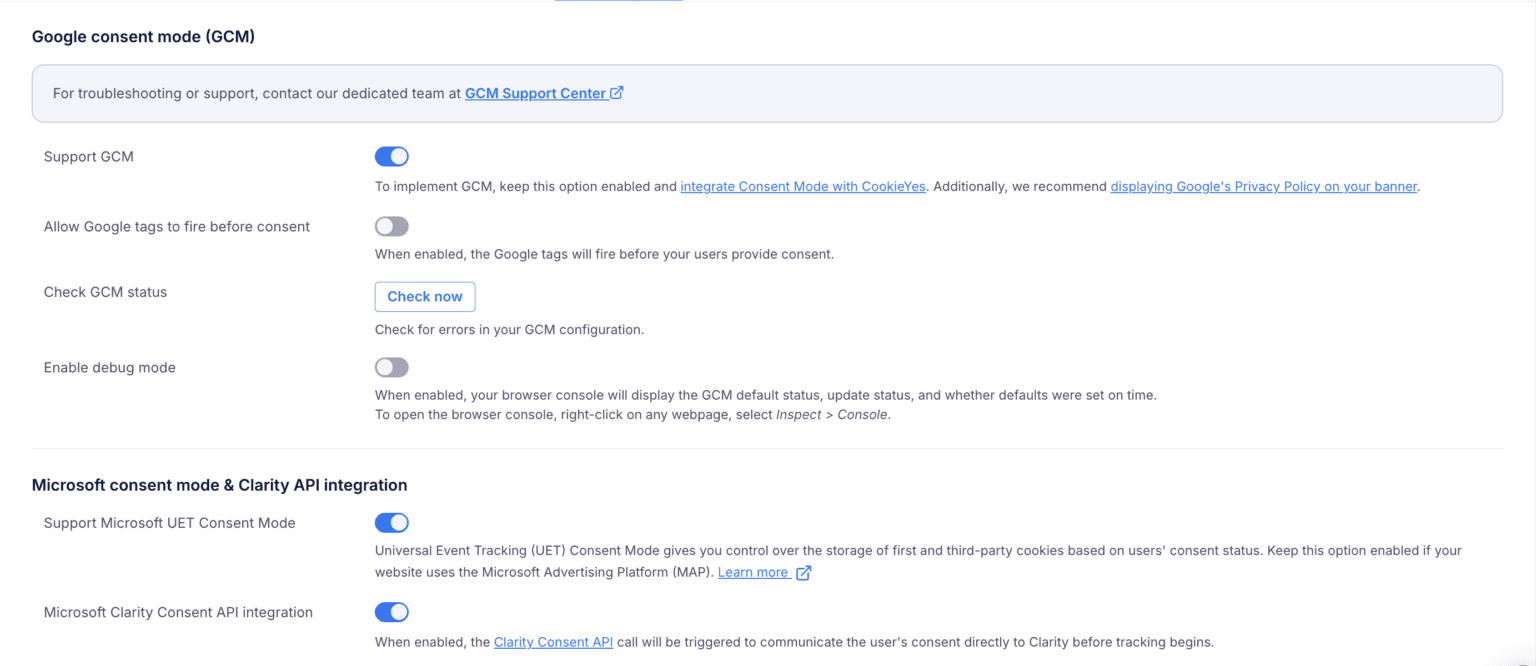Viewport: 1536px width, 666px height.
Task: Open the Learn more link about UET
Action: pos(753,572)
